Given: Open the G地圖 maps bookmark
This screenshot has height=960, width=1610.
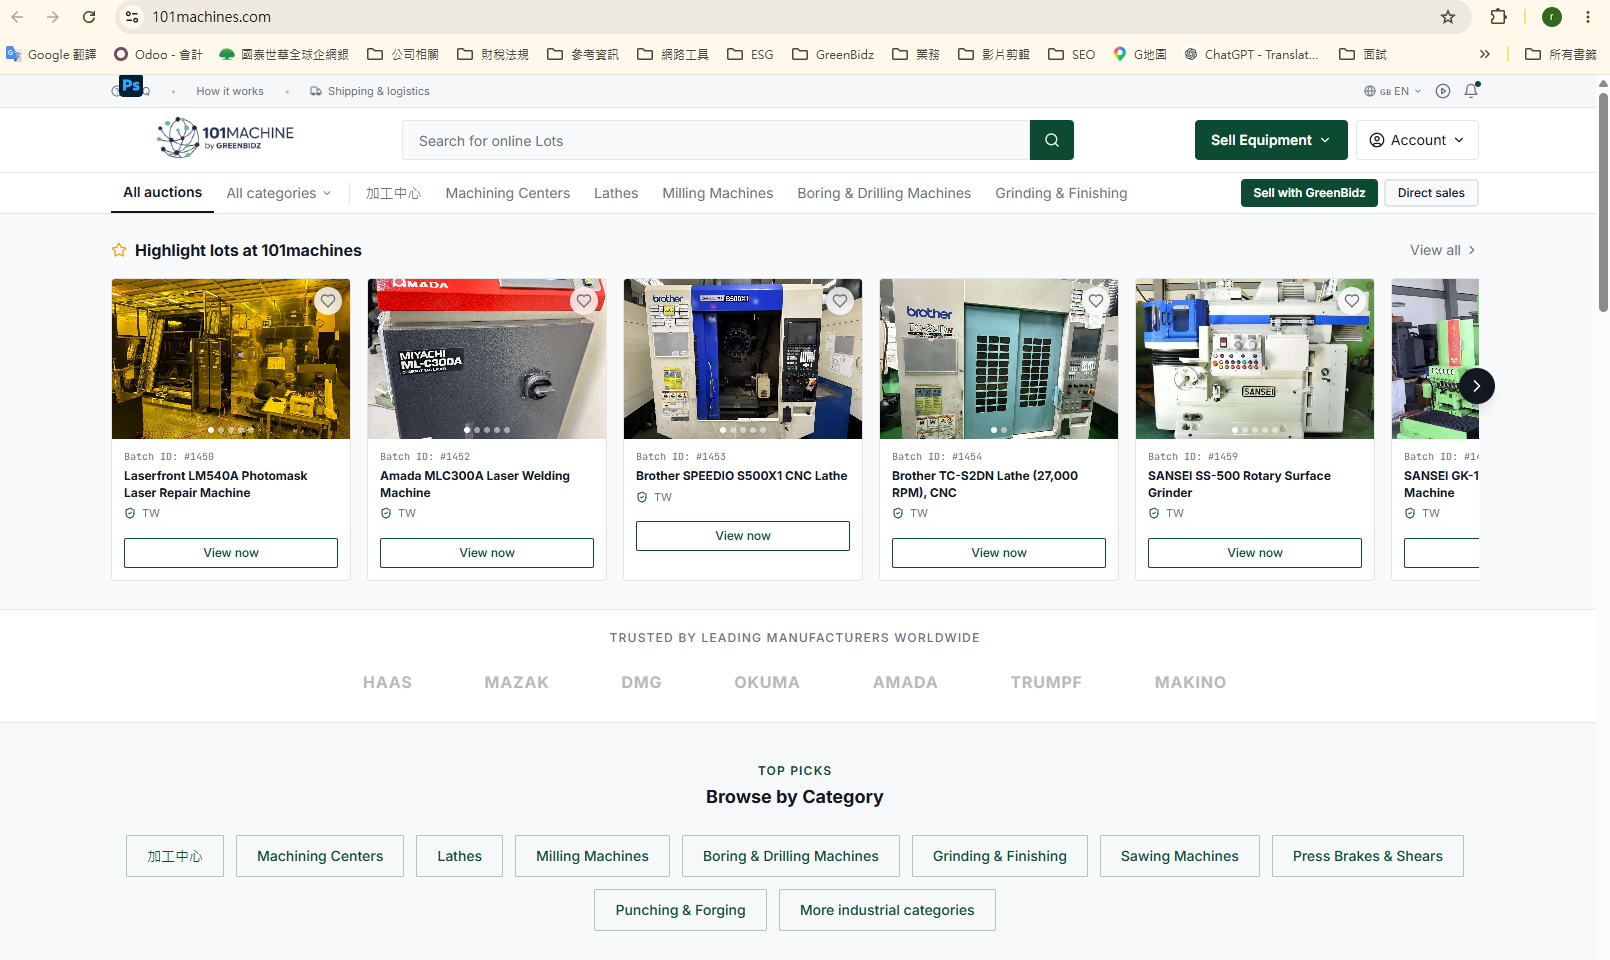Looking at the screenshot, I should 1140,54.
